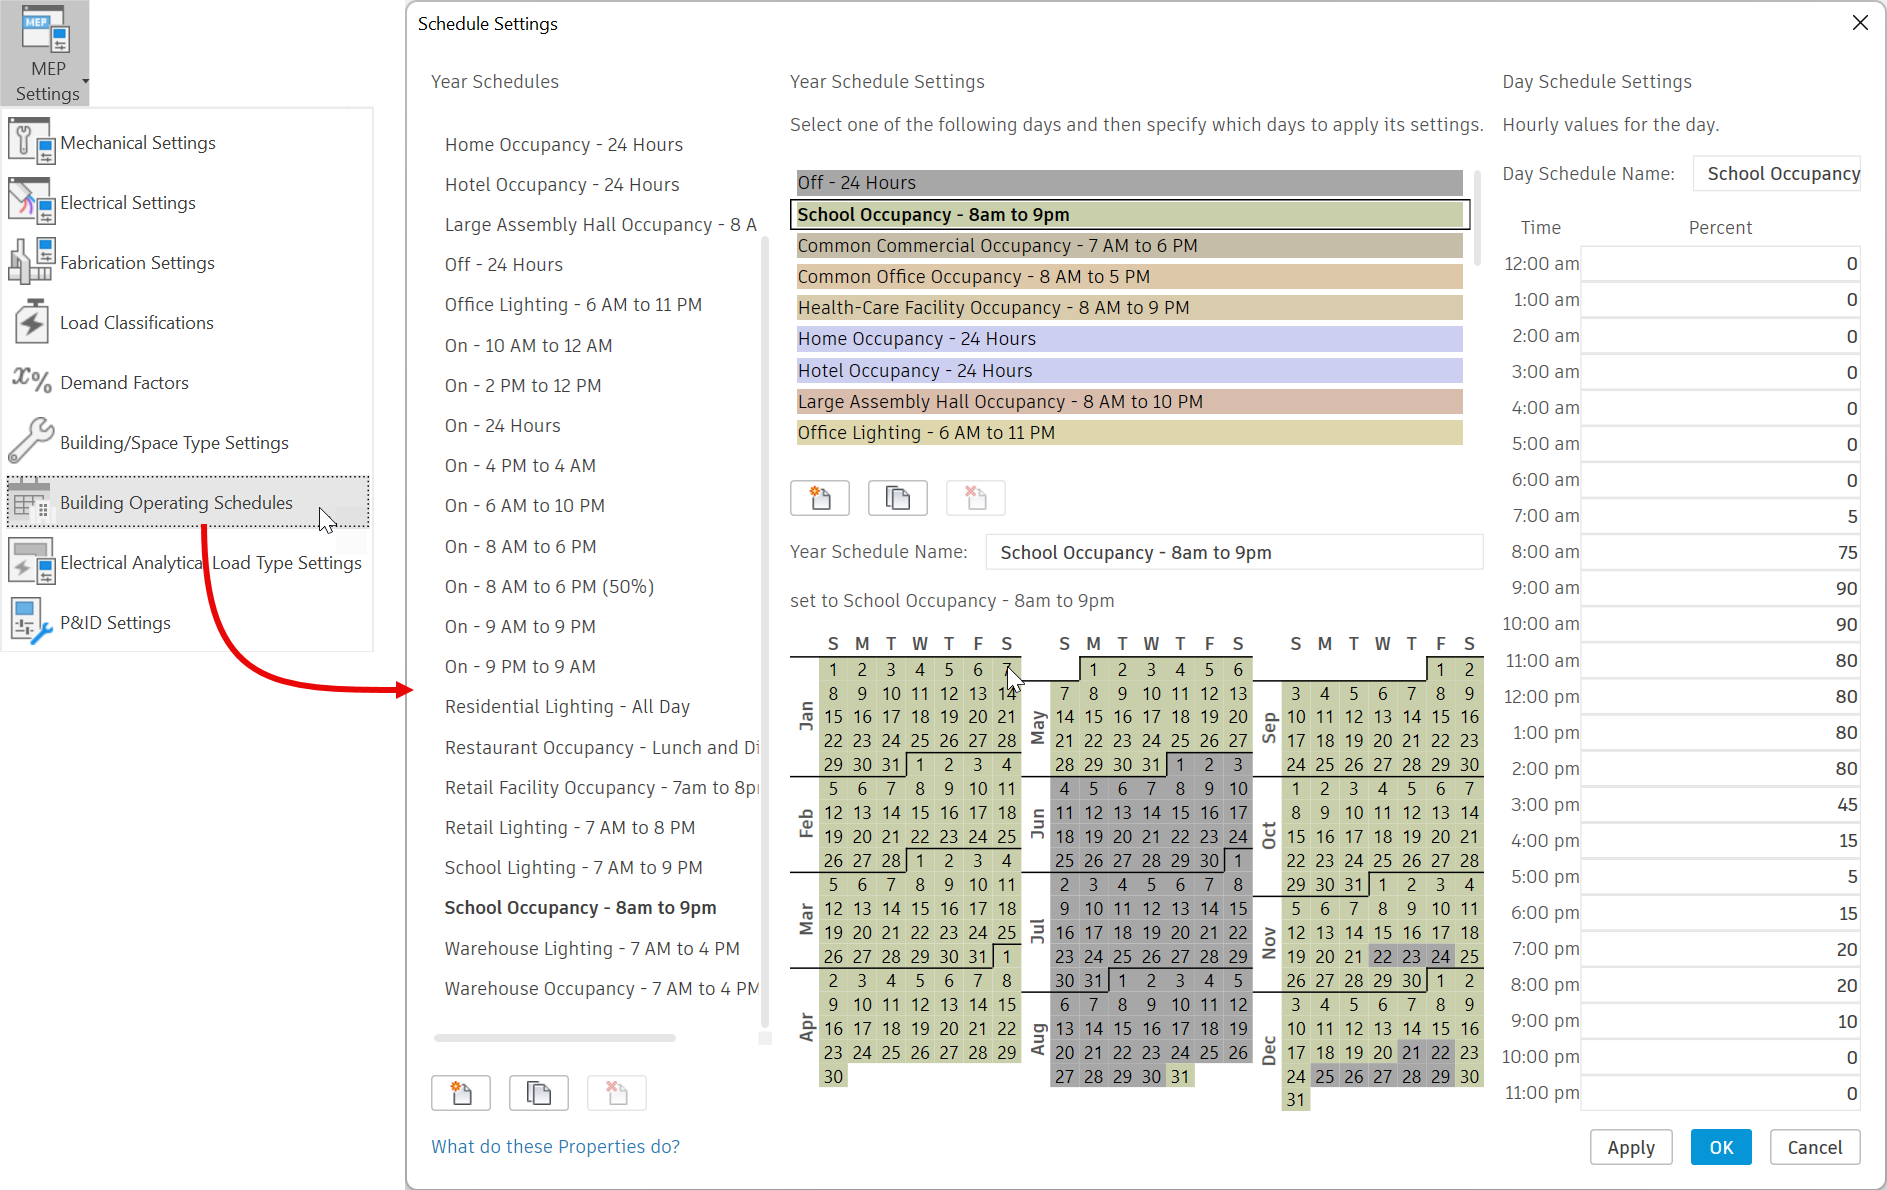Screen dimensions: 1887x1190
Task: Select 'Common Commercial Occupancy - 7 AM to 6 PM' swatch
Action: point(1129,246)
